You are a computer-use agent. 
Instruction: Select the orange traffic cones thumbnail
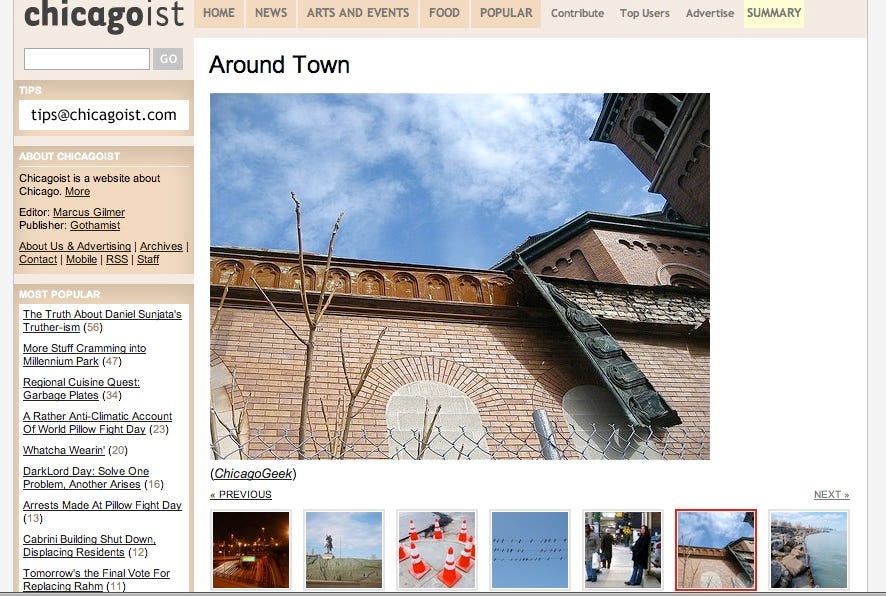coord(437,550)
